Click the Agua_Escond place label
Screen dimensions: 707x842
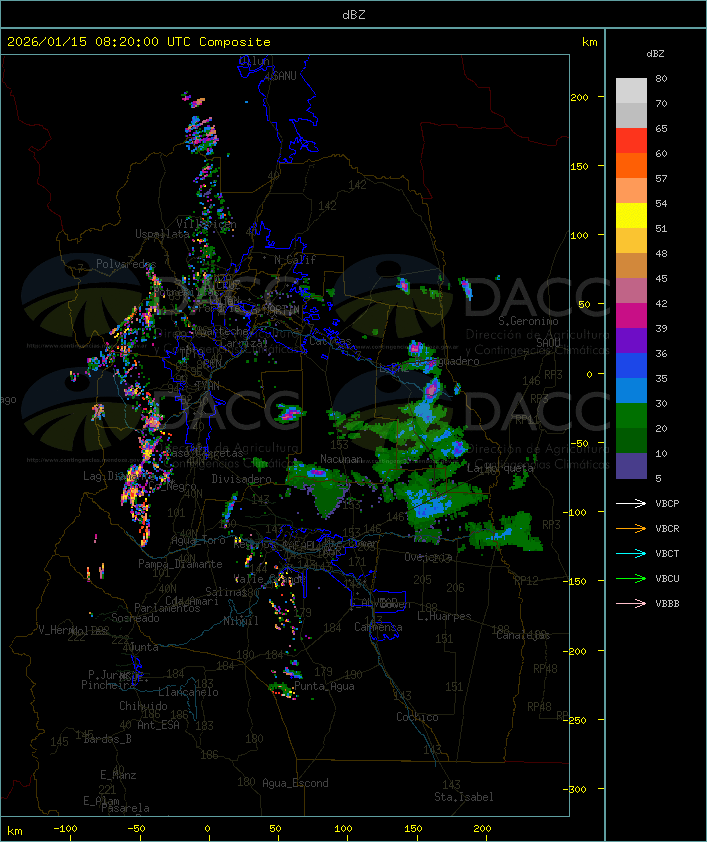[x=295, y=783]
